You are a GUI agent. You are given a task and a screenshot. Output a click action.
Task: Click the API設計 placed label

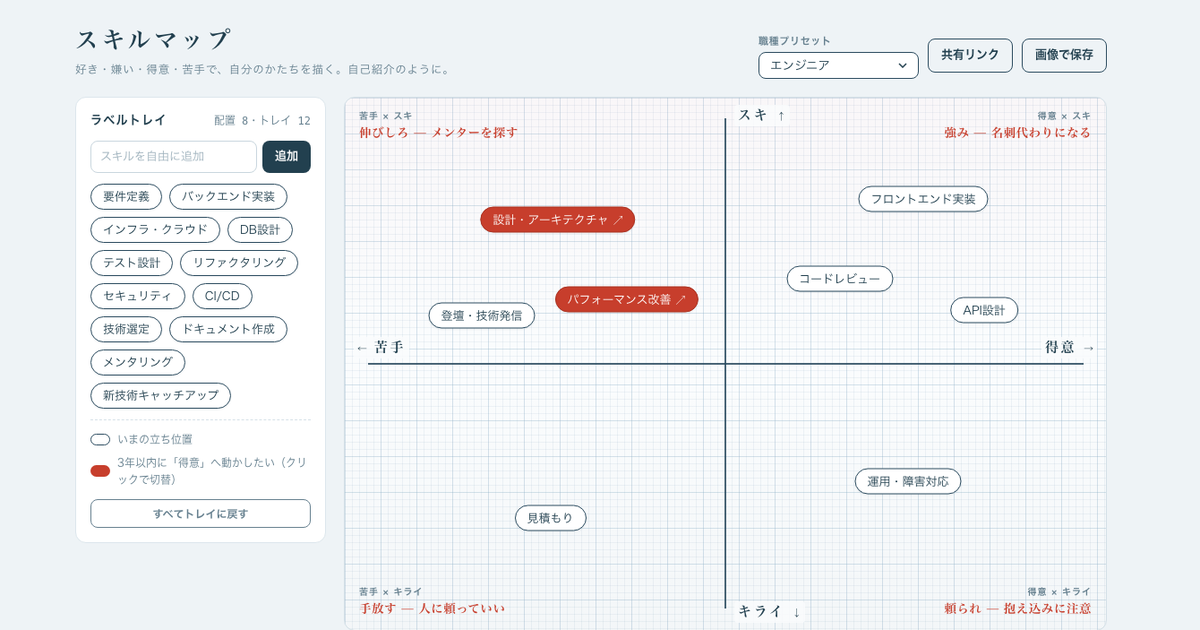point(984,310)
